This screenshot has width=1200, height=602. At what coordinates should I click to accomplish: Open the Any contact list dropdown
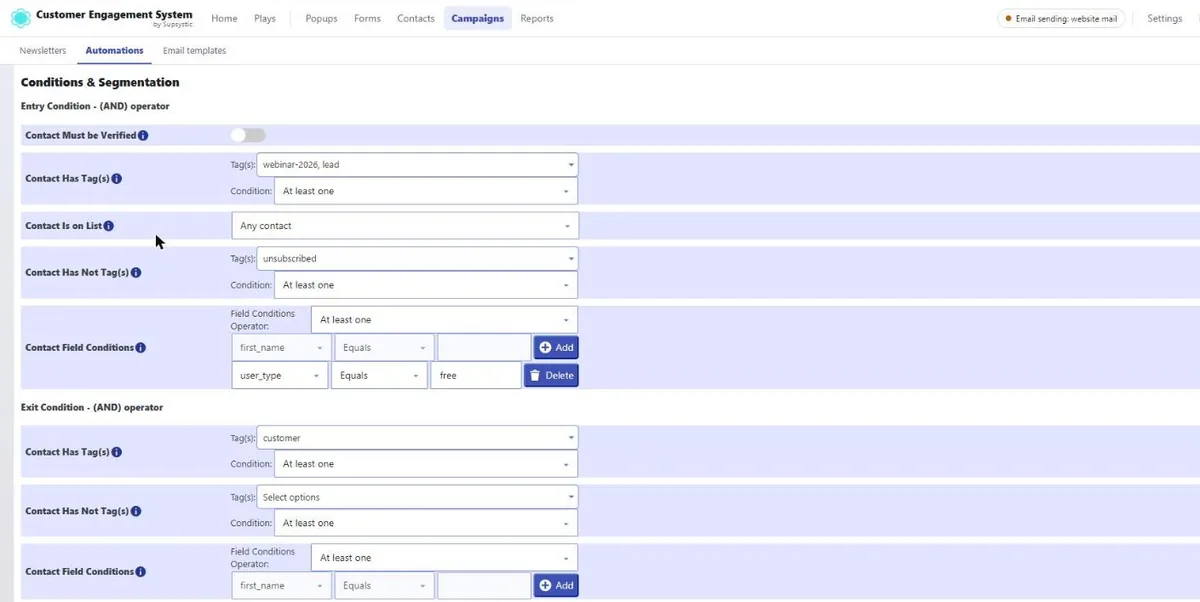coord(405,226)
